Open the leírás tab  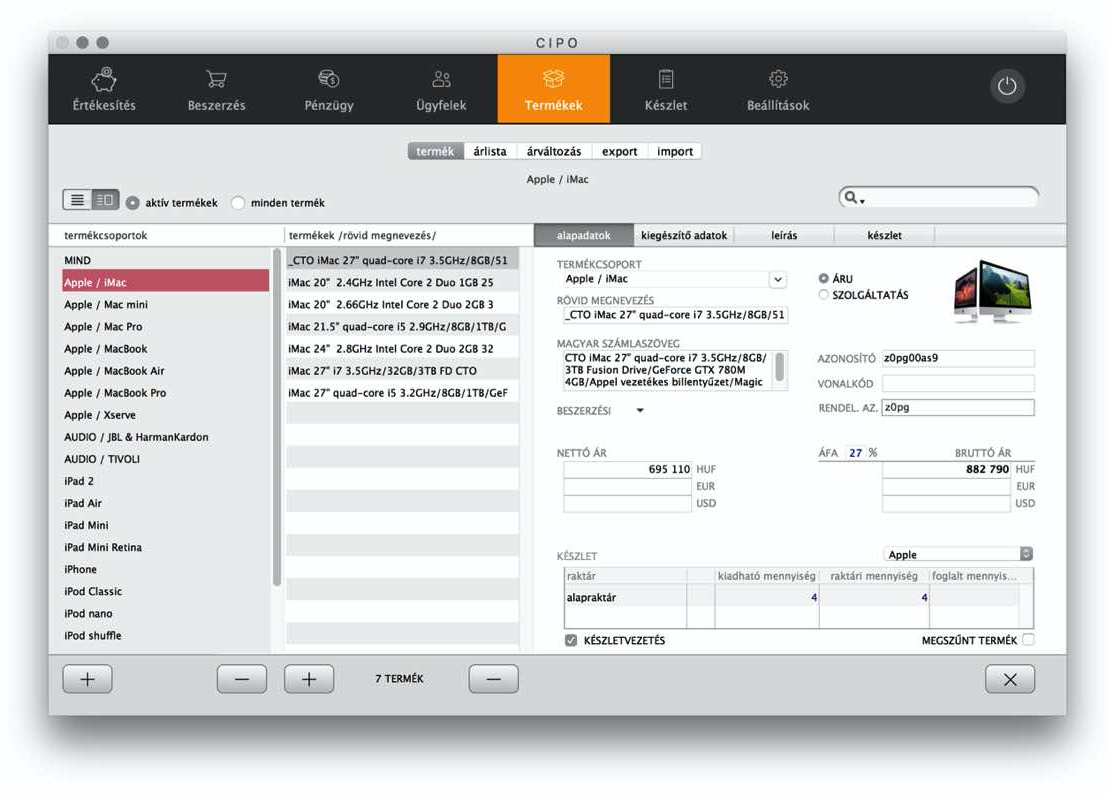[784, 235]
